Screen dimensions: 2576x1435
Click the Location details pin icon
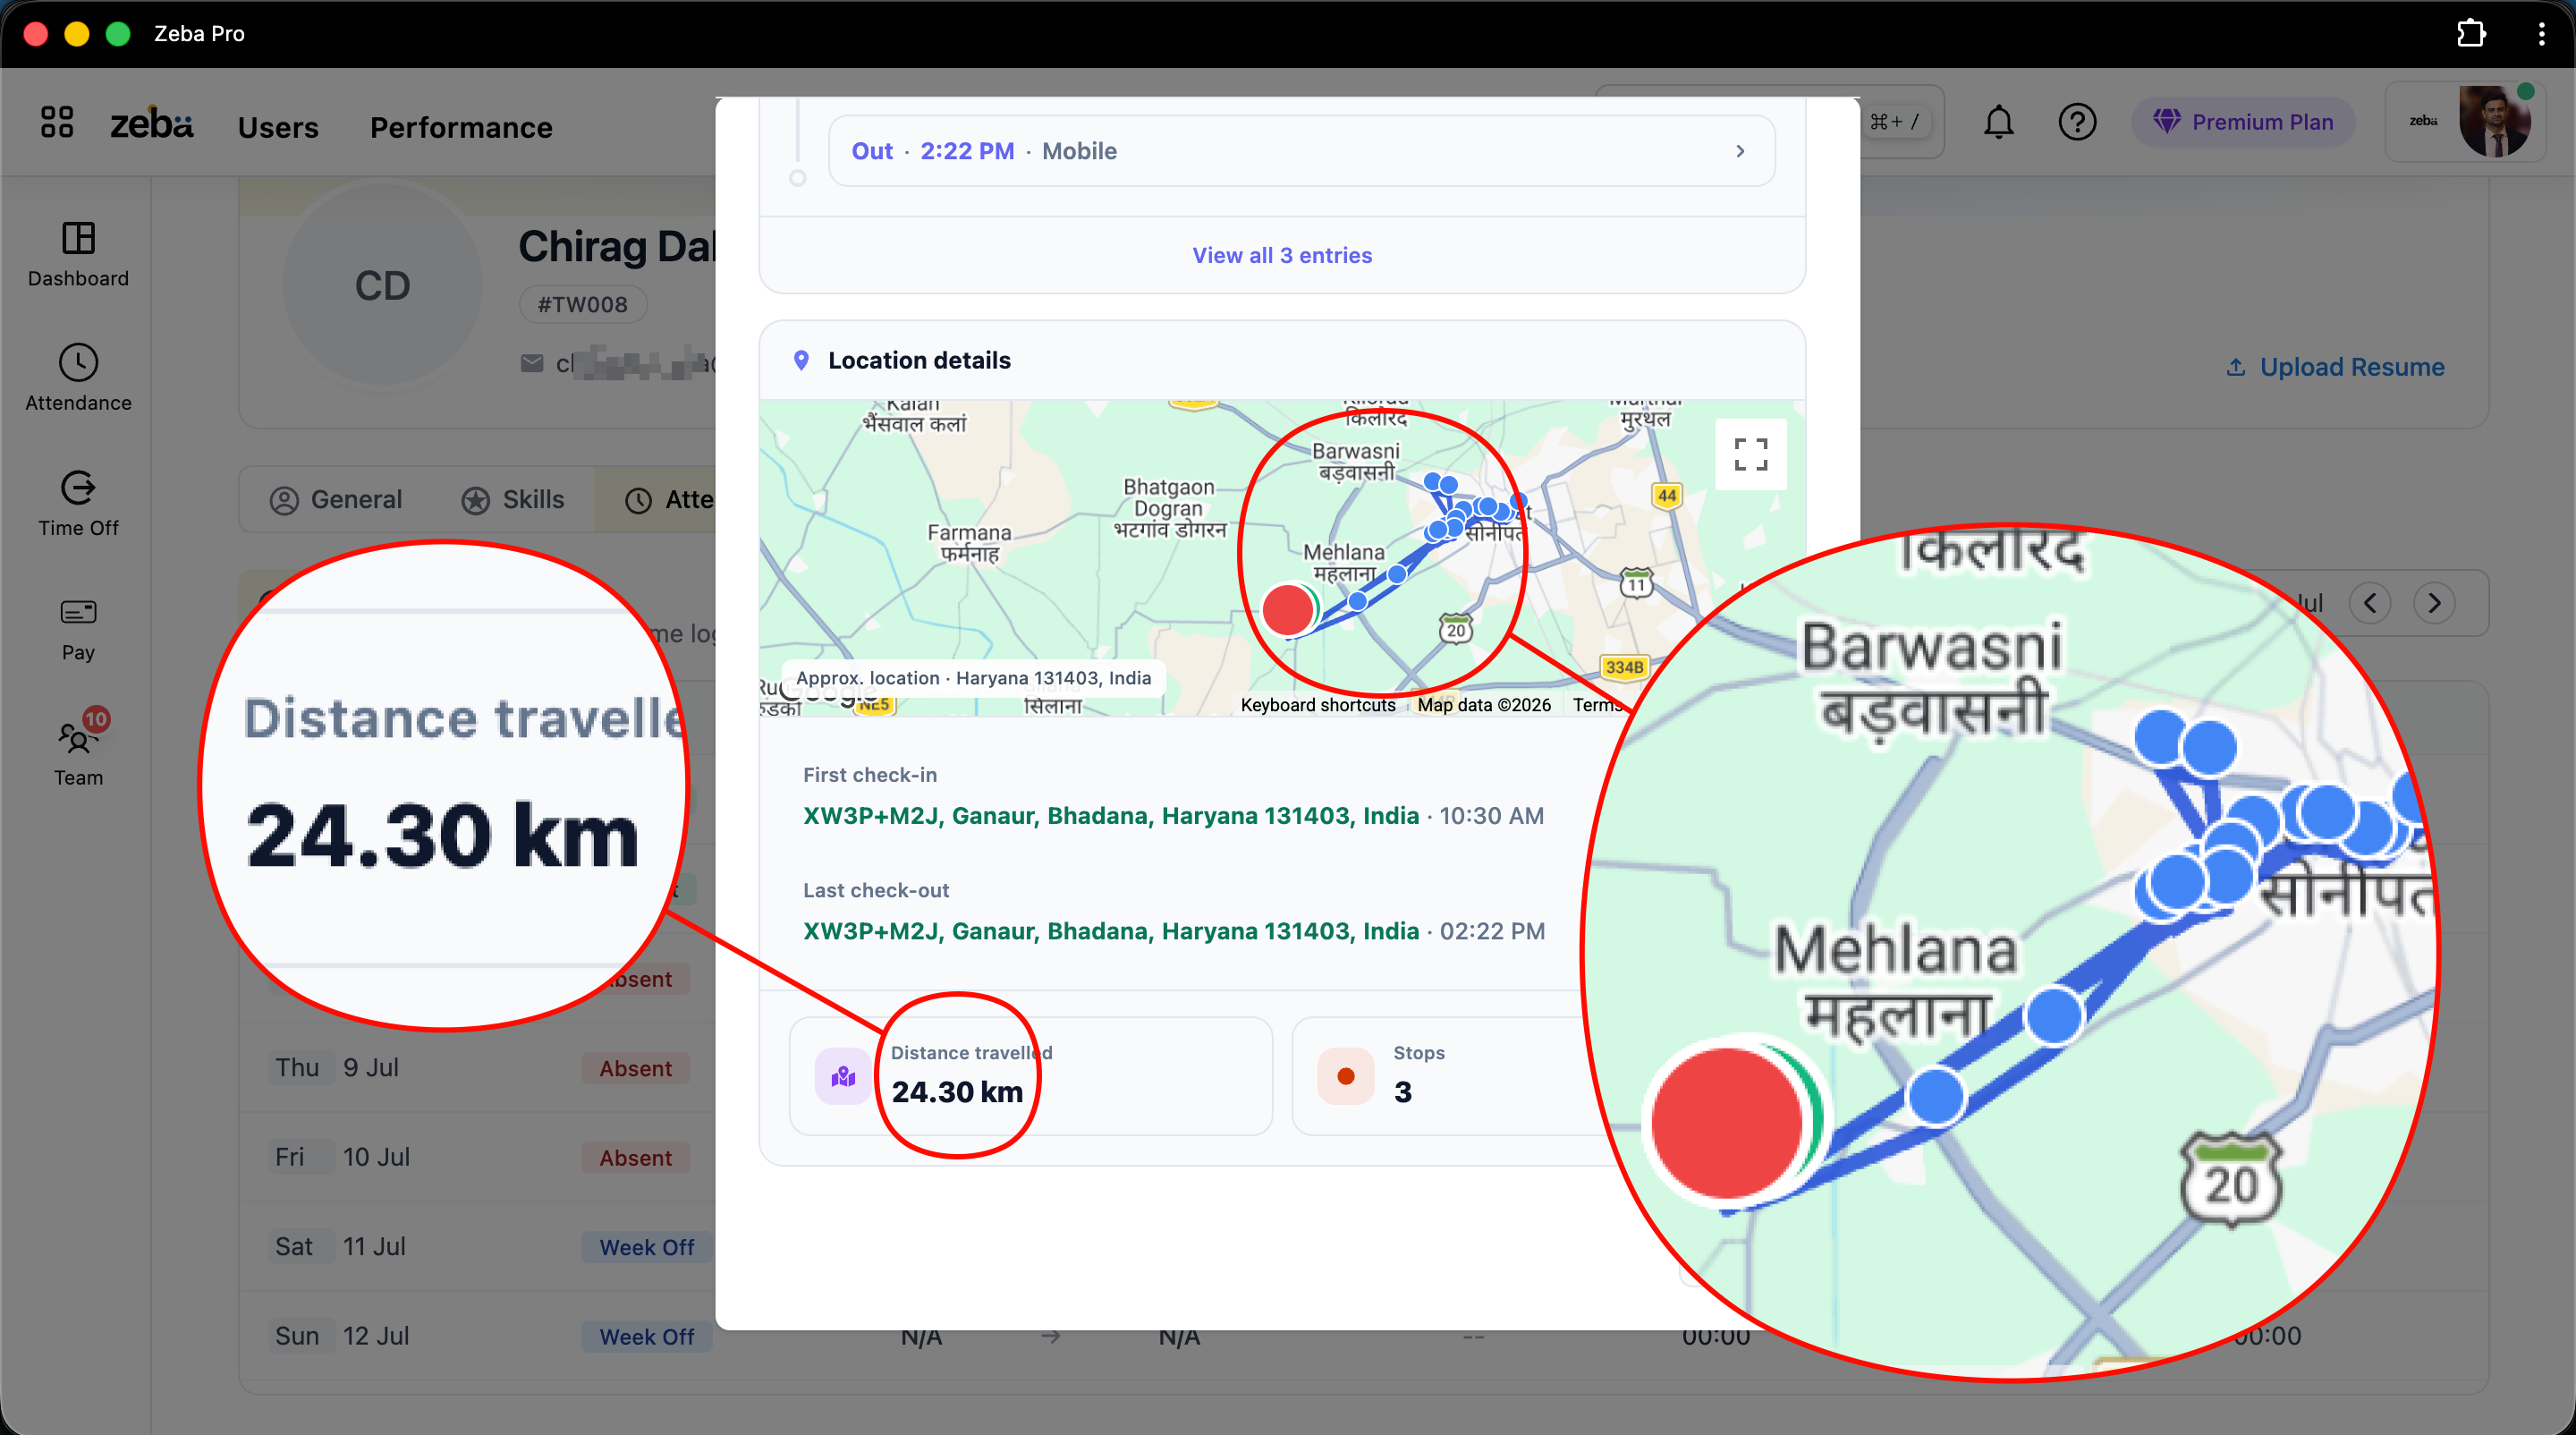(x=801, y=360)
